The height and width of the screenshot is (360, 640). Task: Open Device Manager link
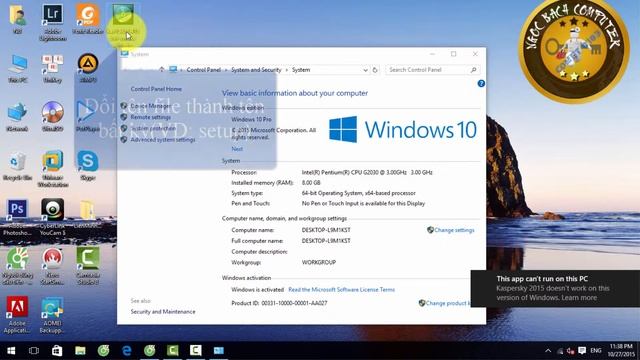click(x=151, y=106)
